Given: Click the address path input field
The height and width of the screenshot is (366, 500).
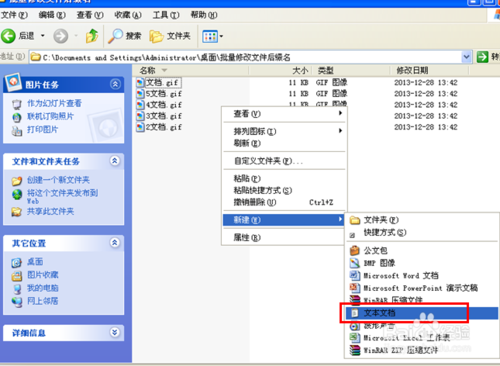Looking at the screenshot, I should click(x=246, y=57).
